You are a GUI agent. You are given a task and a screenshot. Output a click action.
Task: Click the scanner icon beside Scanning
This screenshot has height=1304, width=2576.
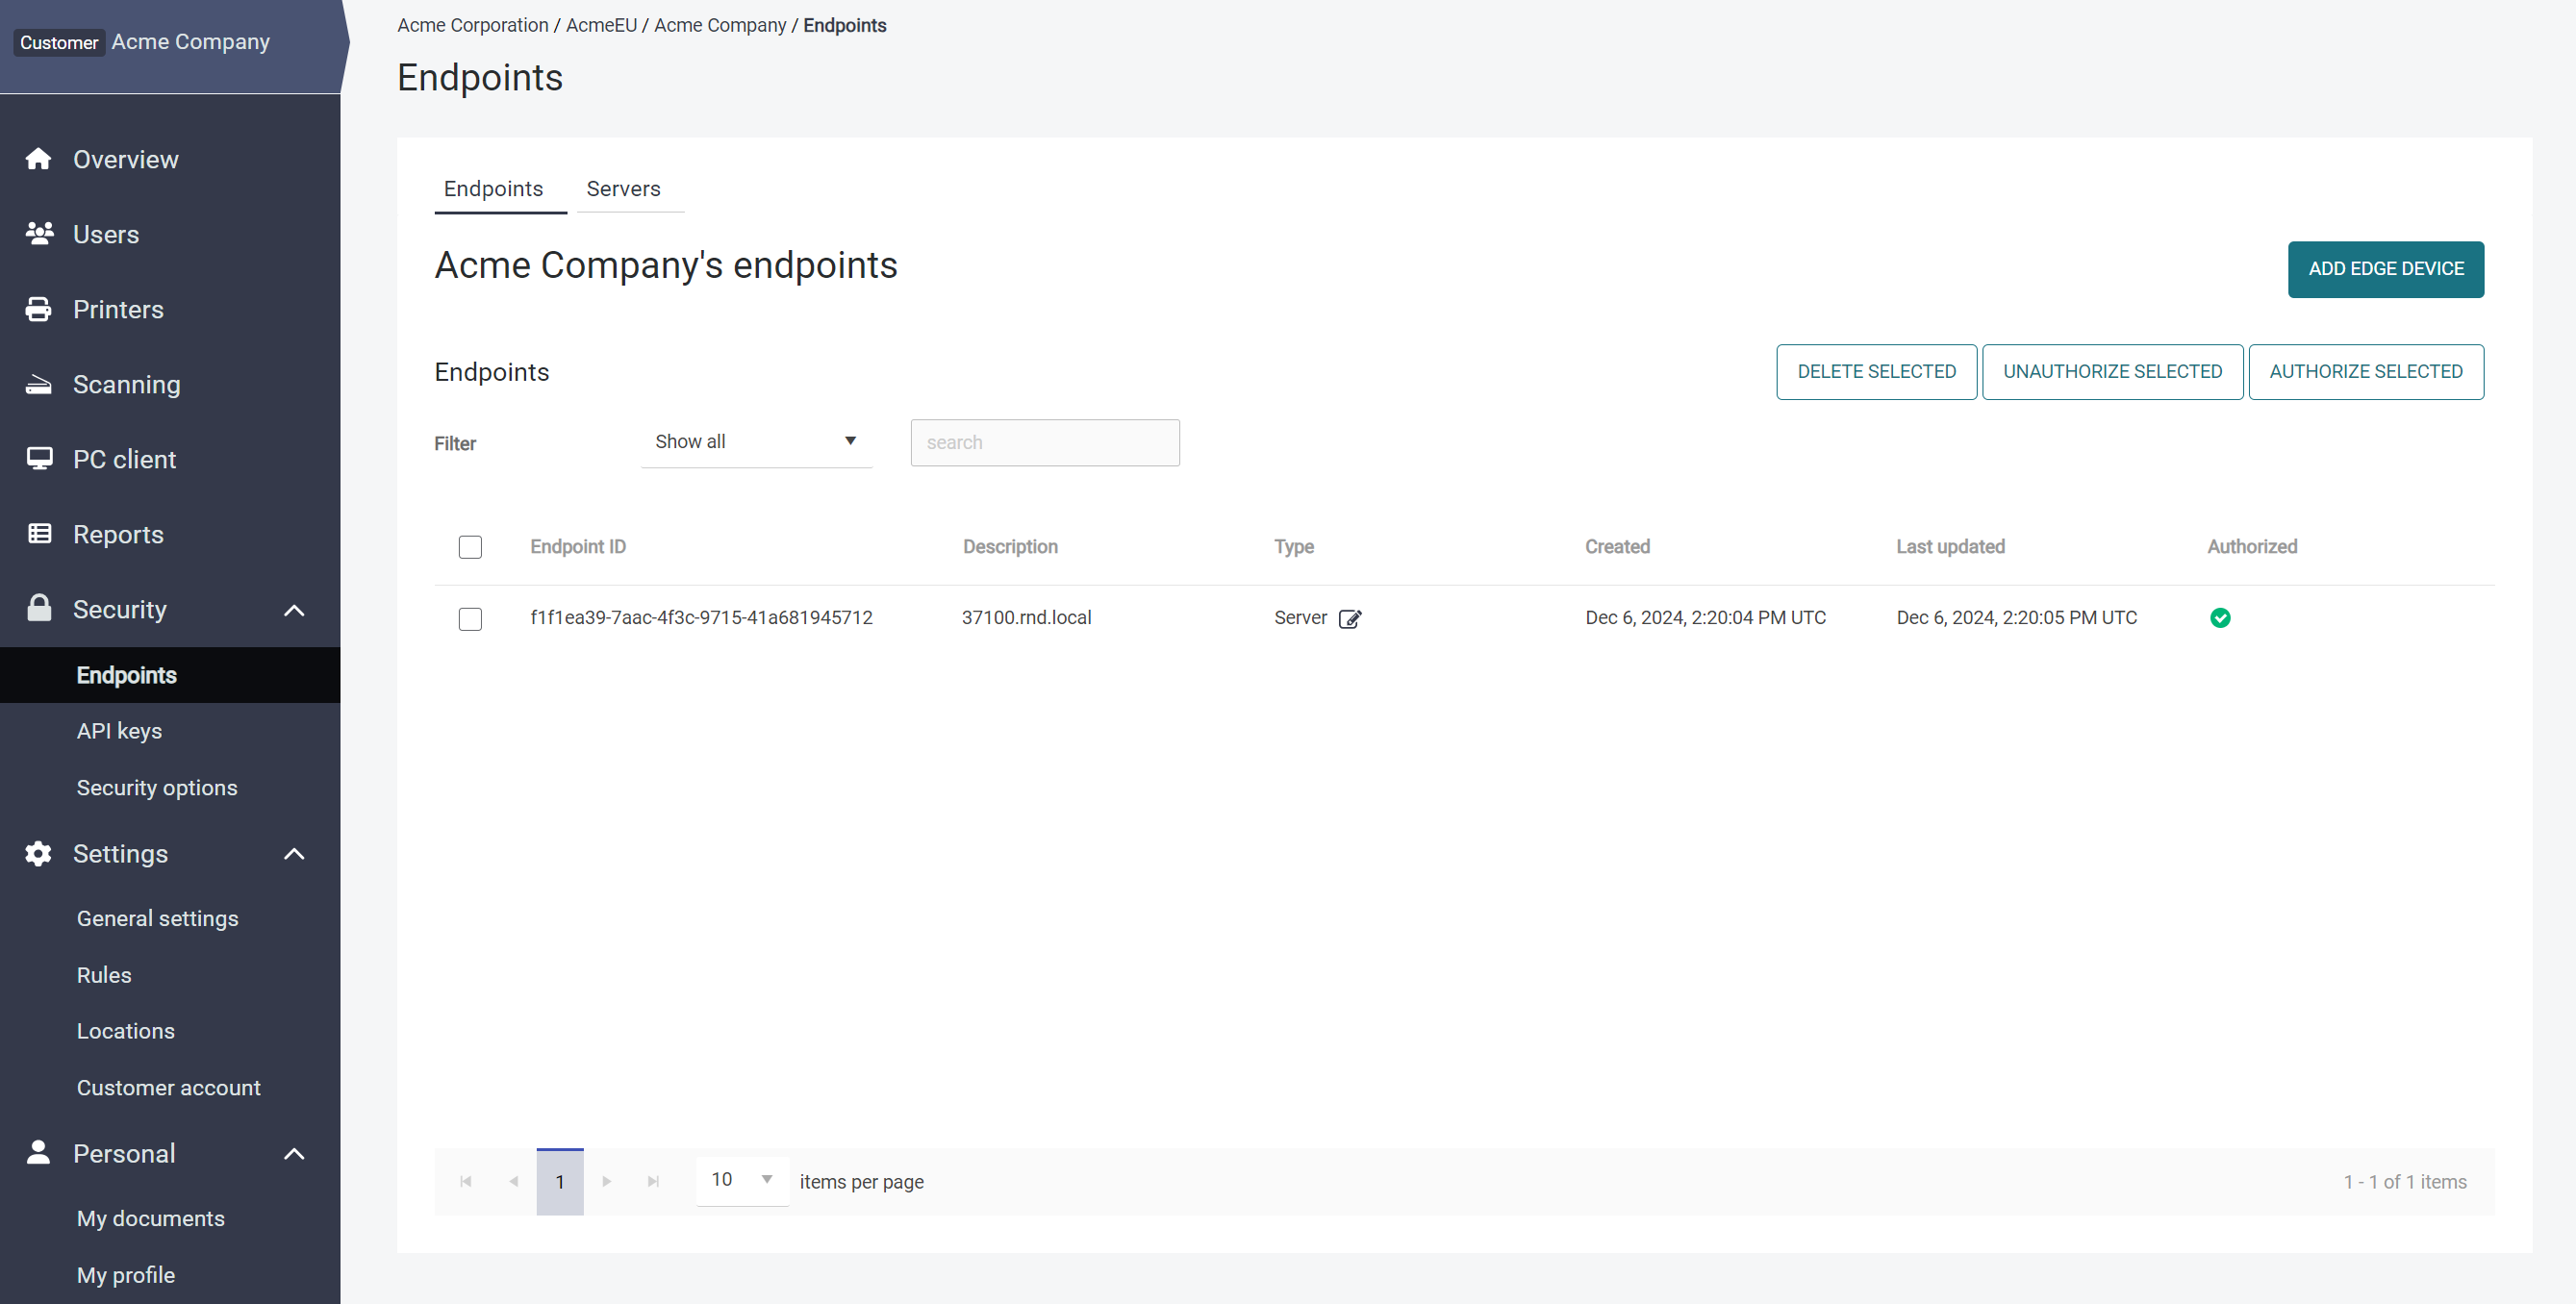point(38,384)
